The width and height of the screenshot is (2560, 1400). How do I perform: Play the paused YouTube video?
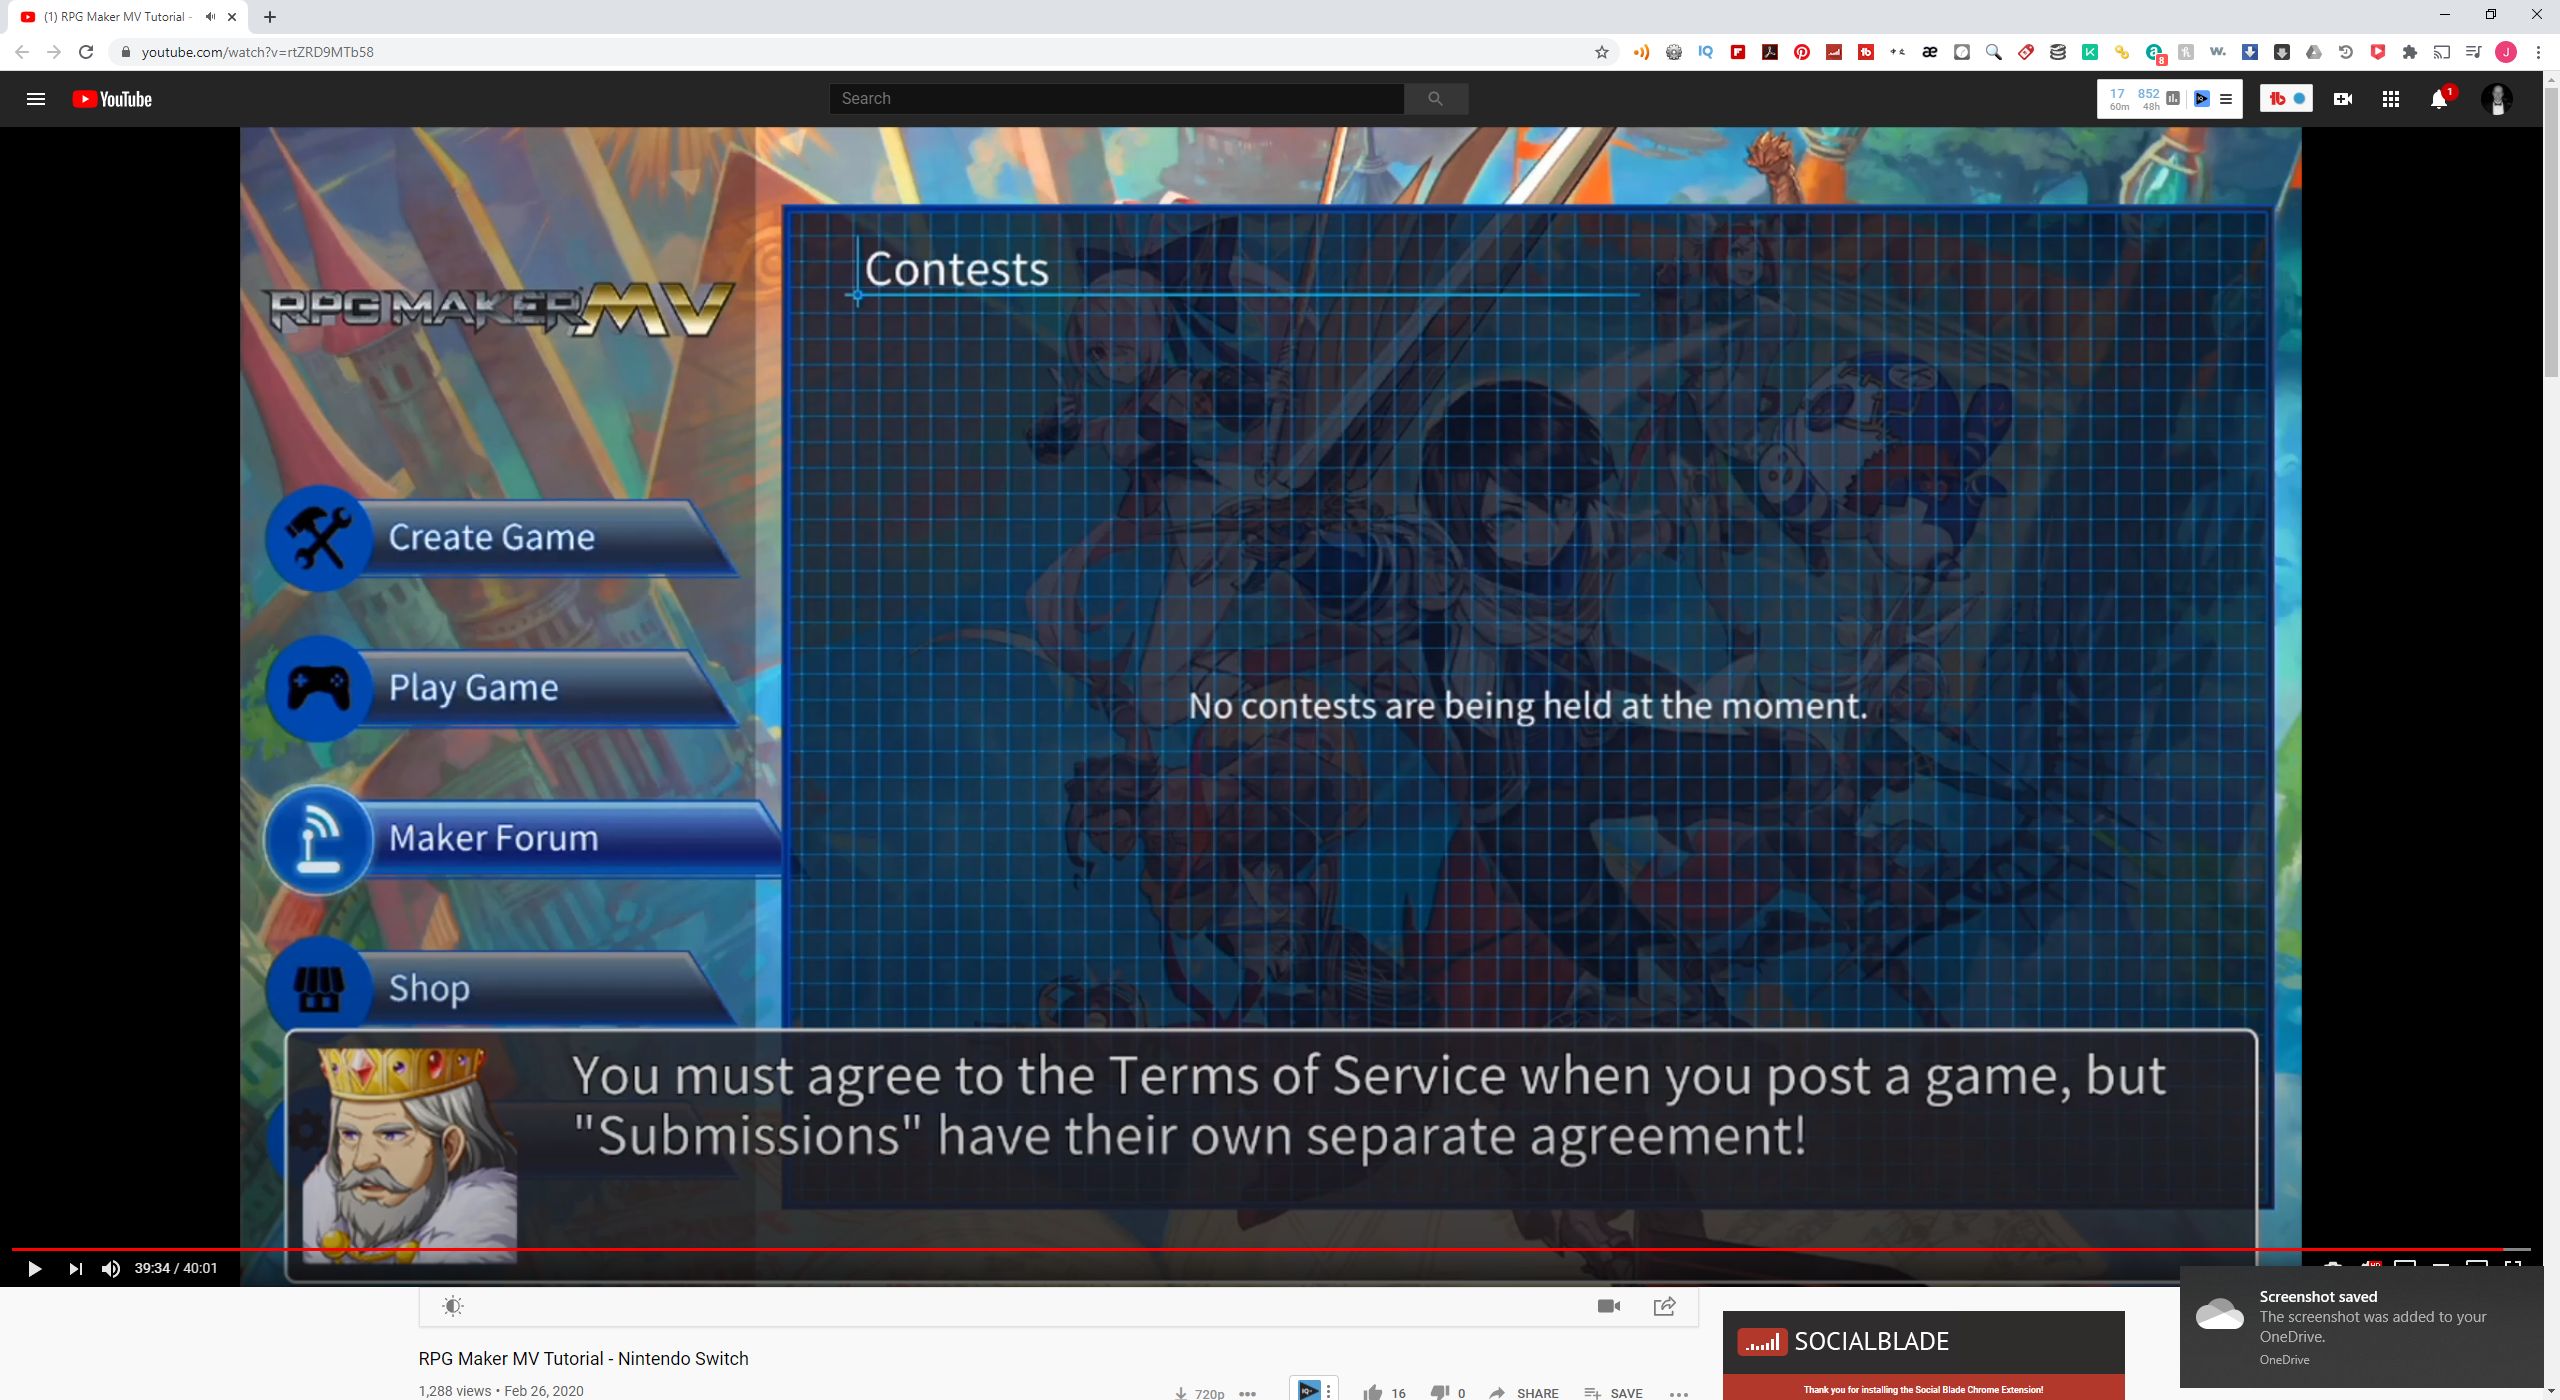tap(34, 1269)
